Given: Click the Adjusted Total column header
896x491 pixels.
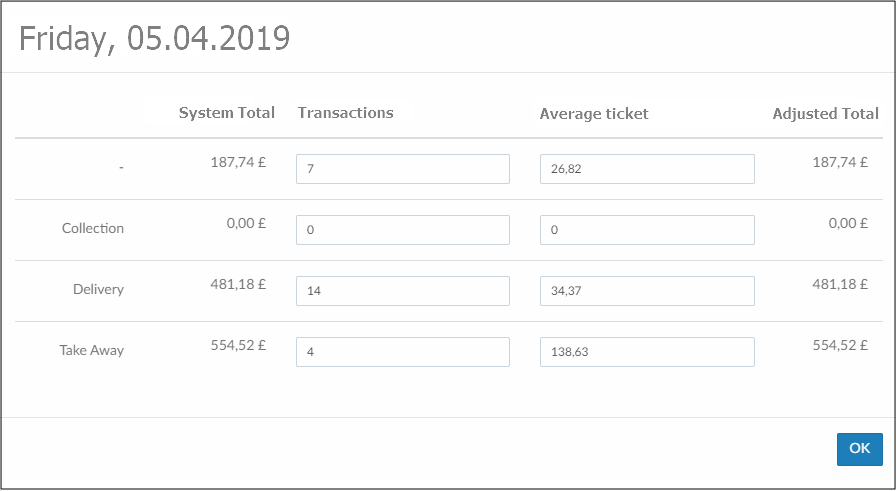Looking at the screenshot, I should (825, 114).
